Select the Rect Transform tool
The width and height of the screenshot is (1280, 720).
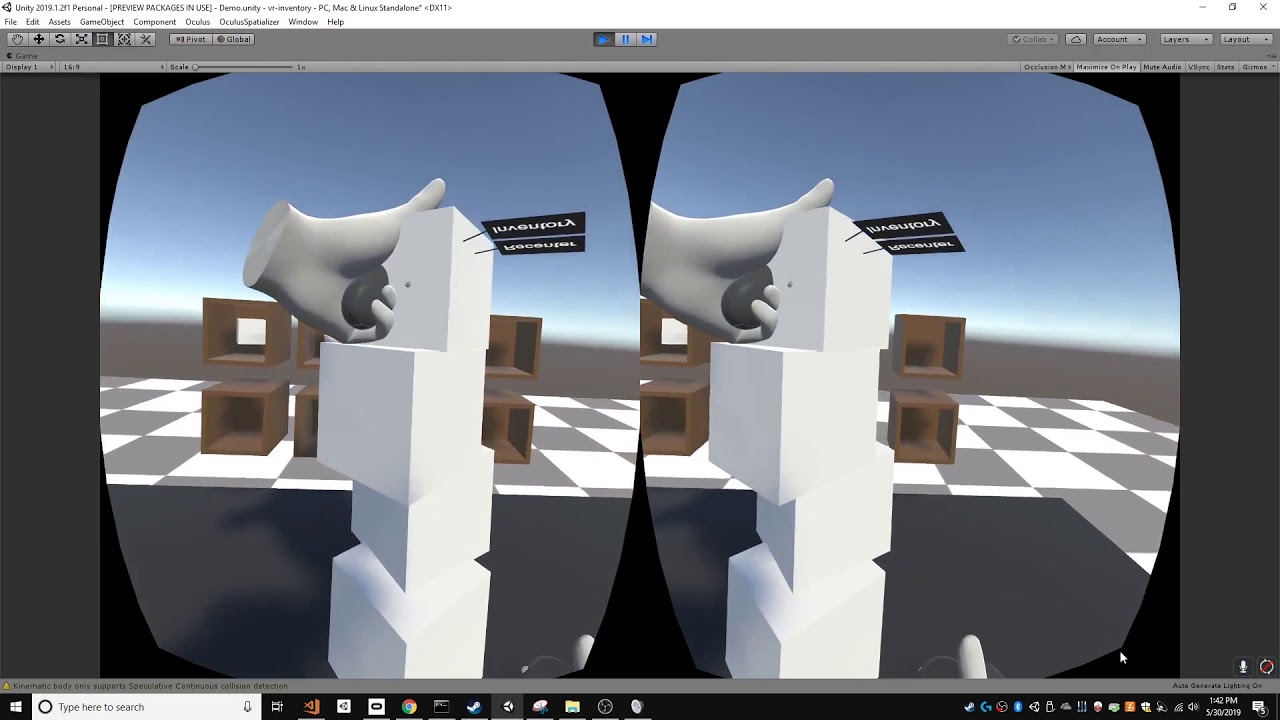[x=102, y=39]
